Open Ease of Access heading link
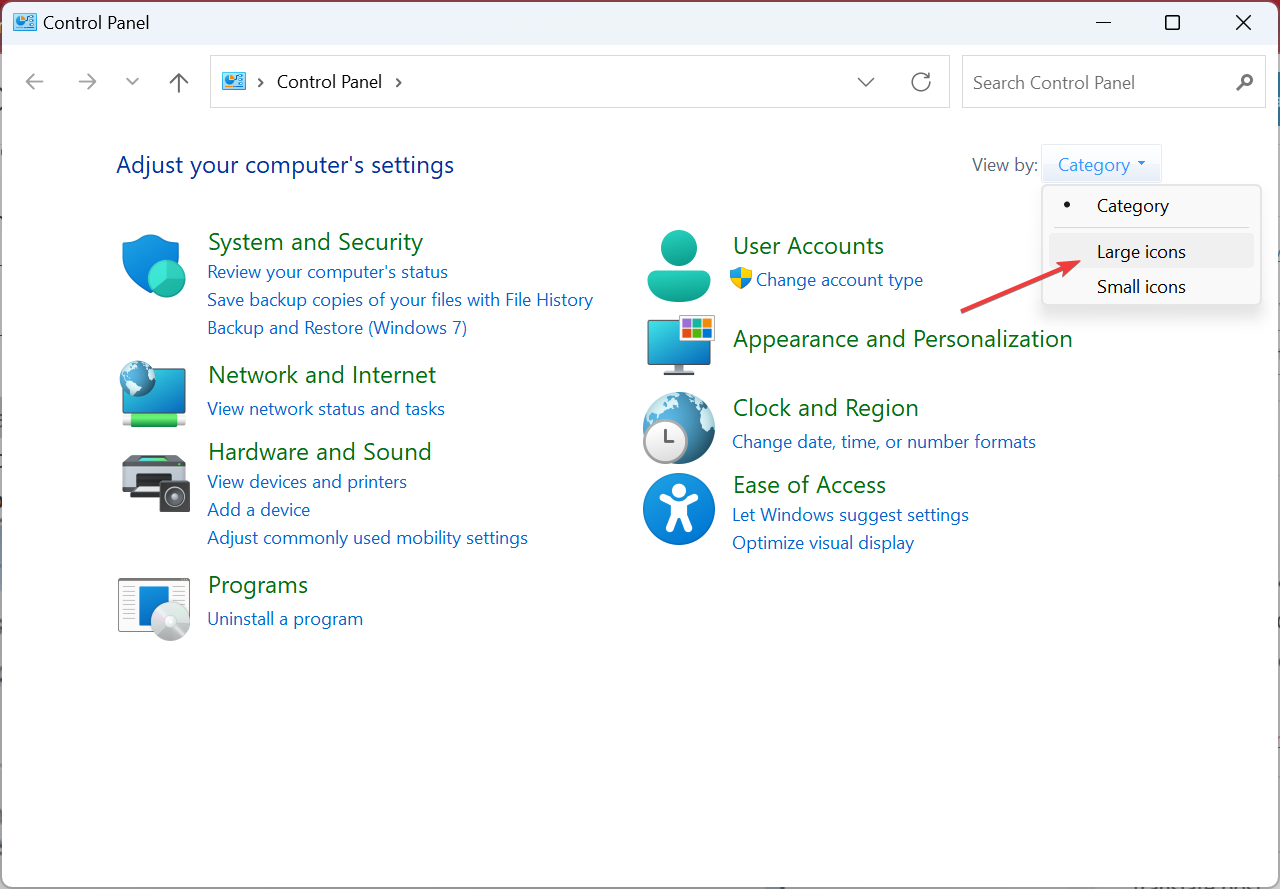1280x889 pixels. click(809, 485)
